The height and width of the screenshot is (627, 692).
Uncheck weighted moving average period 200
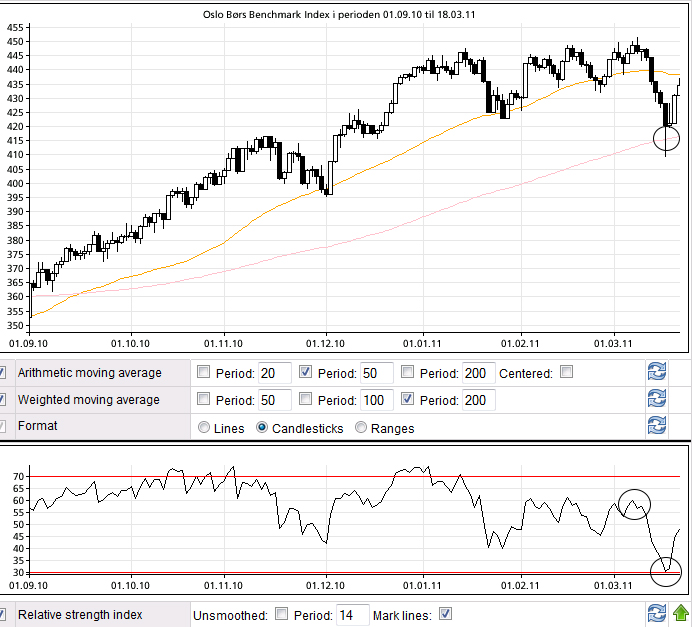[x=408, y=400]
